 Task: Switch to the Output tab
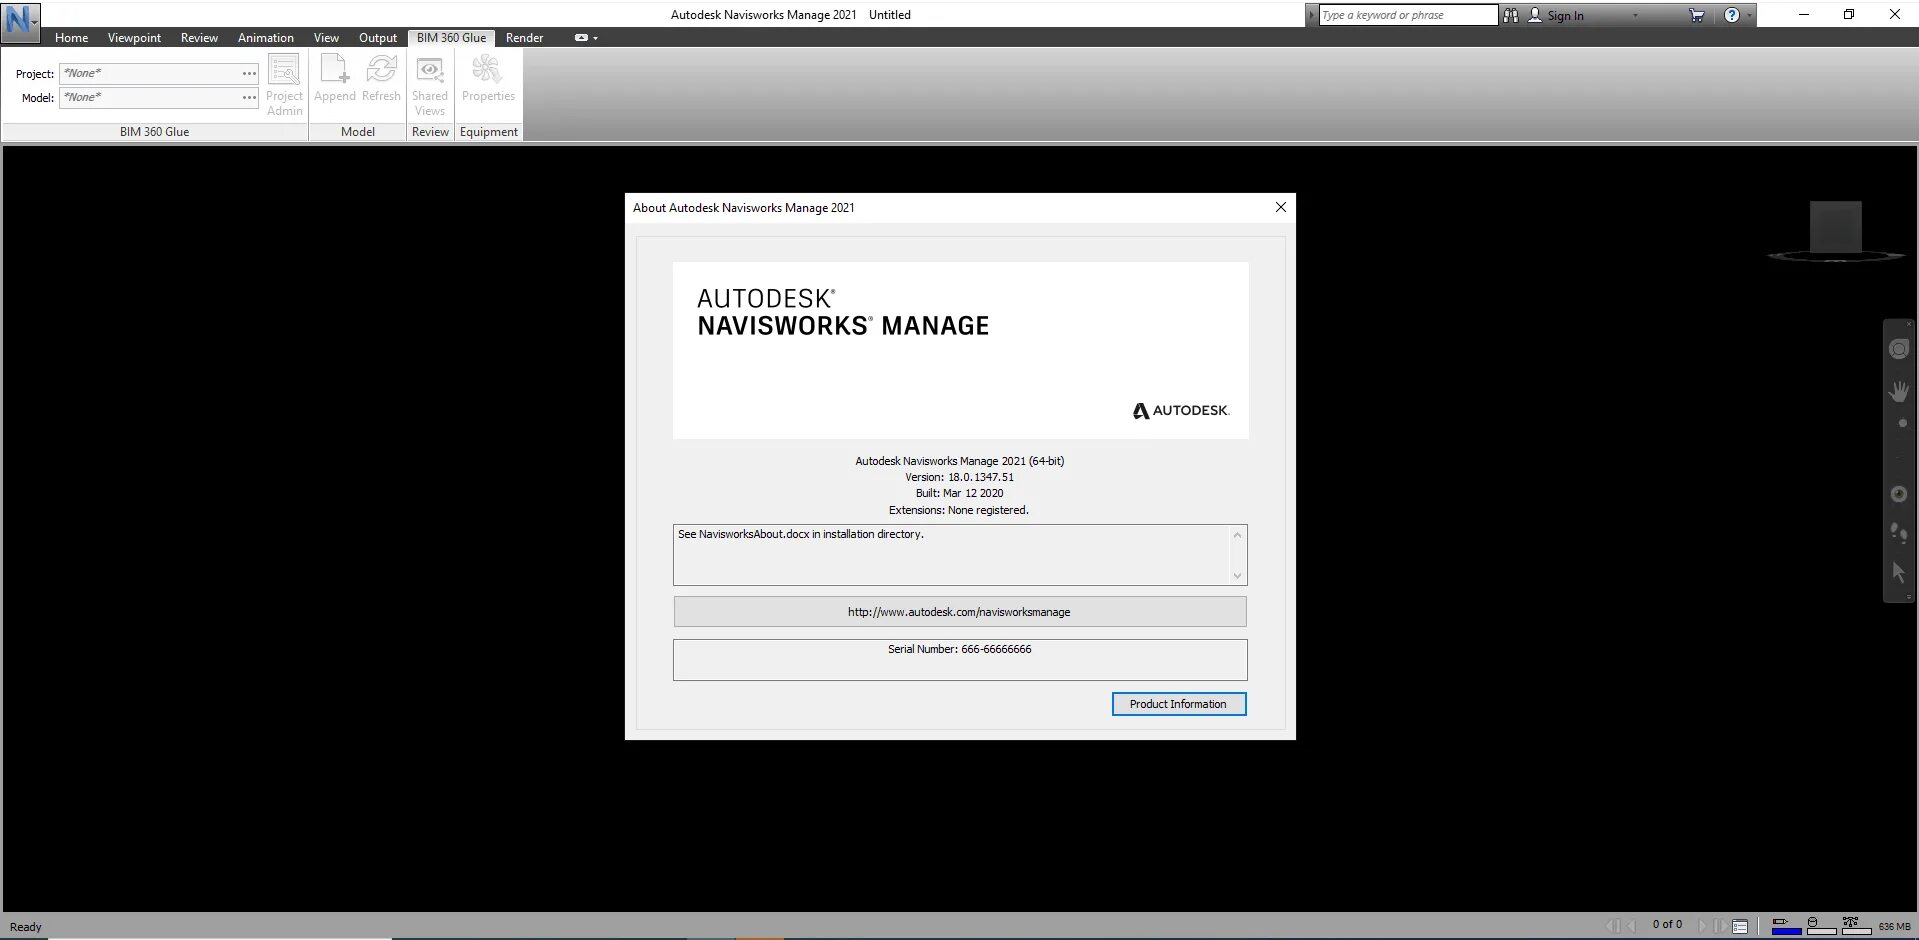(x=378, y=38)
